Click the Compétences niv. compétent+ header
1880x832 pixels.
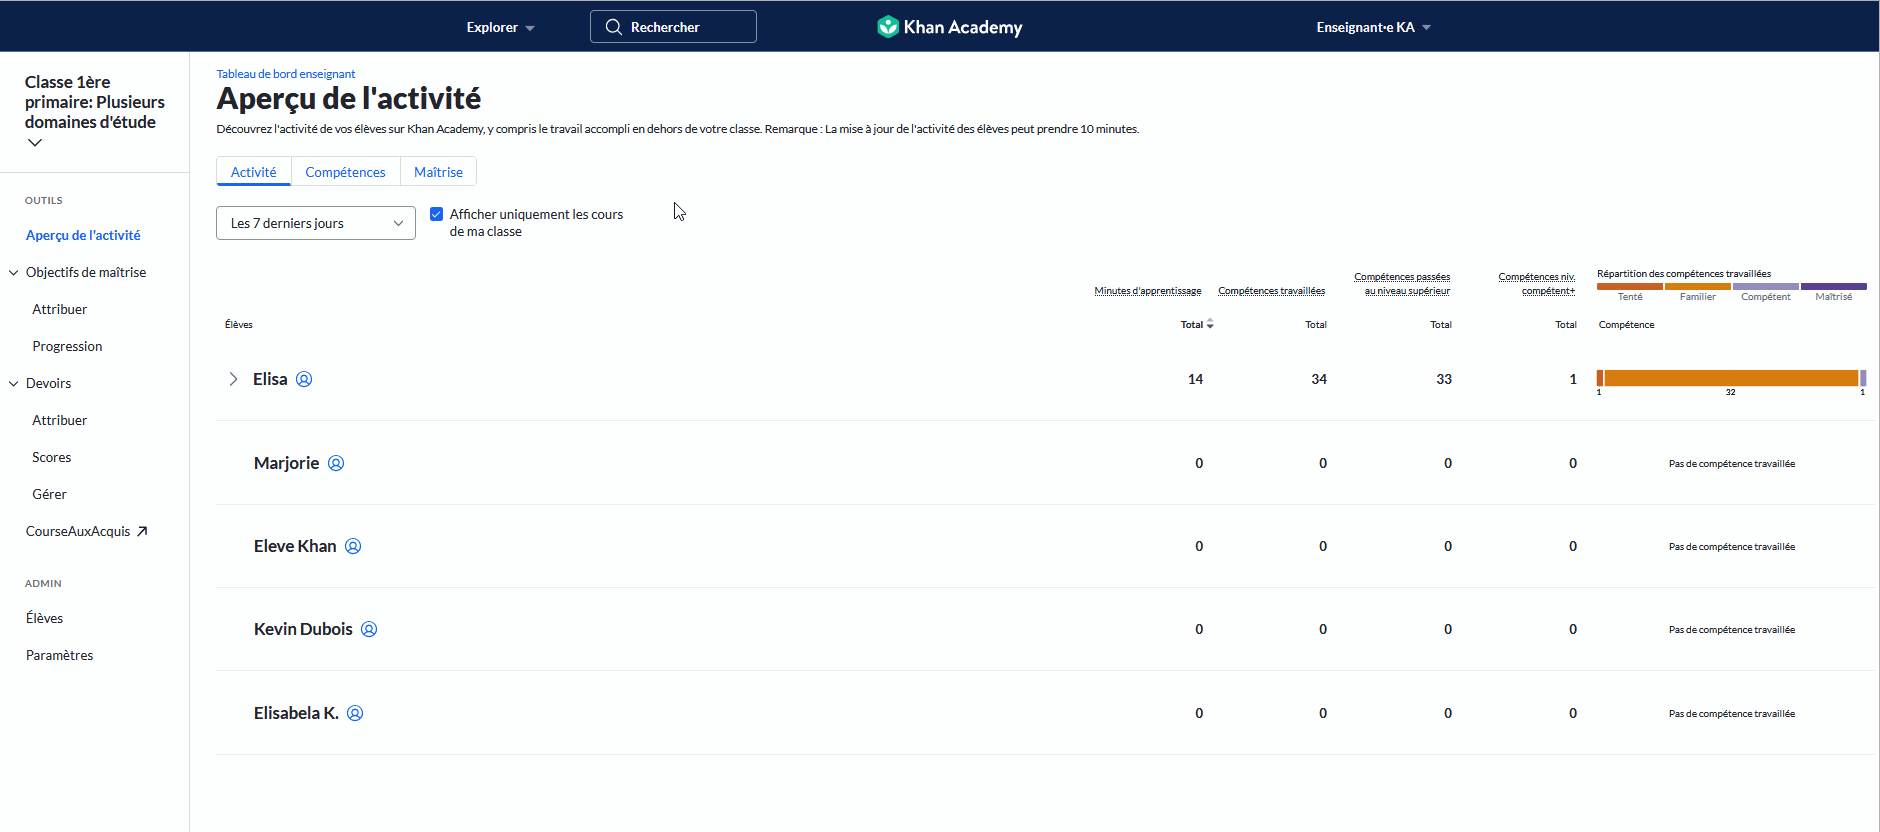[x=1537, y=284]
